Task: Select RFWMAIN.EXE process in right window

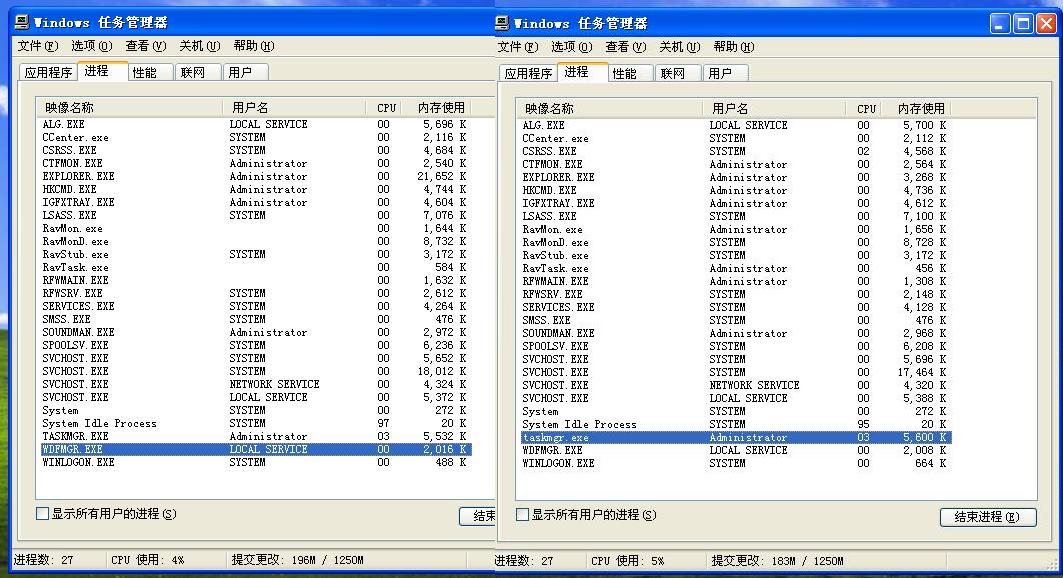Action: point(736,281)
